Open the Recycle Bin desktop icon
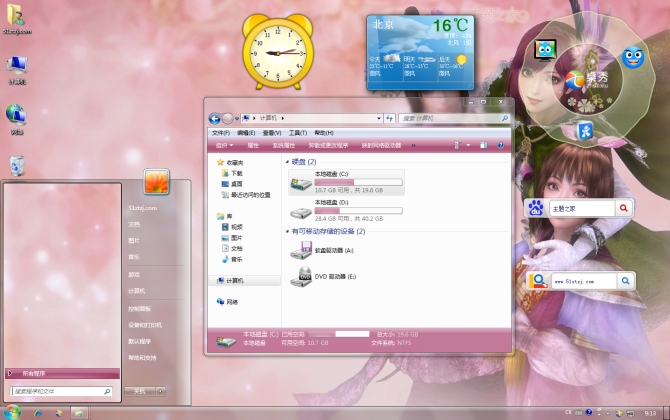This screenshot has width=670, height=420. coord(17,166)
